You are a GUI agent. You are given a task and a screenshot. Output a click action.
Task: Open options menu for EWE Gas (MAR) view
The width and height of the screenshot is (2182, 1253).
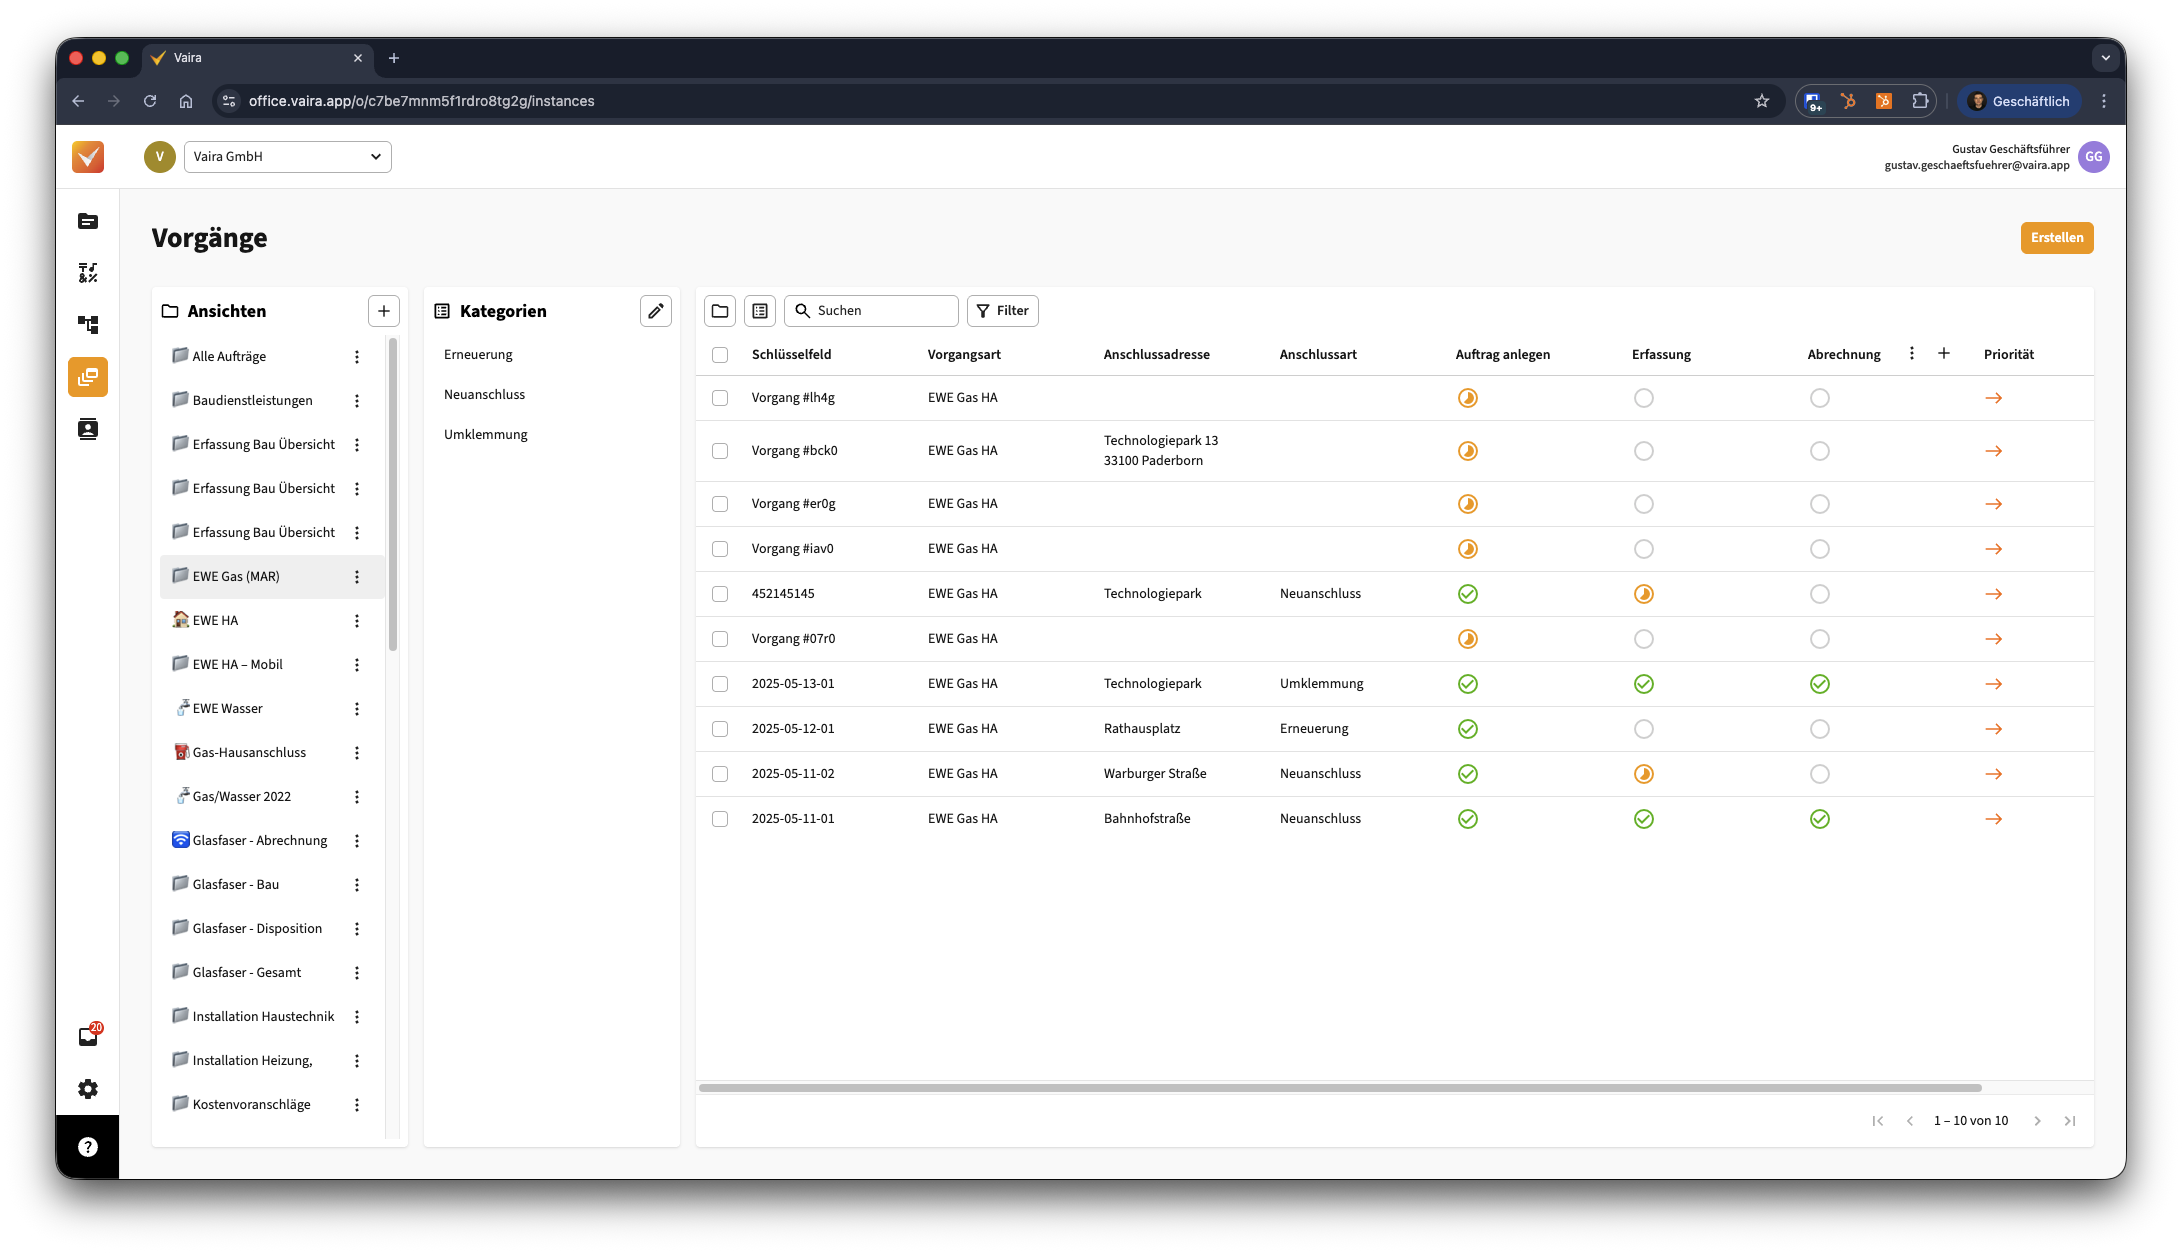[357, 577]
